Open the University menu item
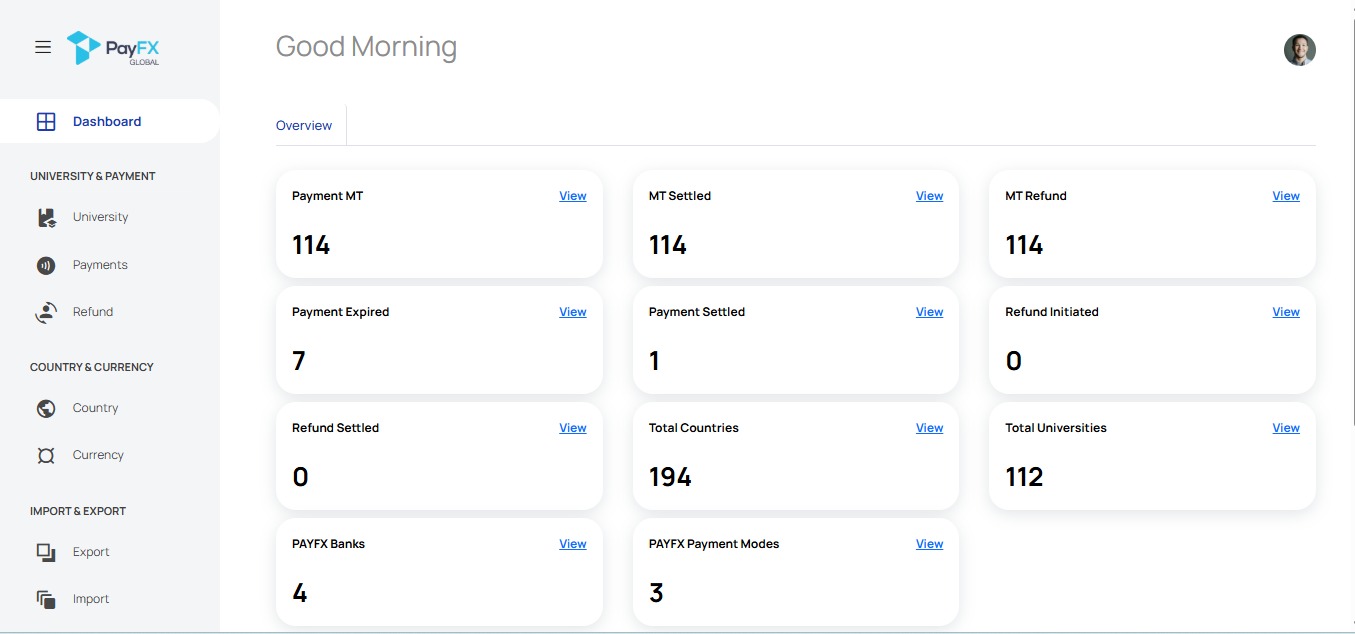This screenshot has height=634, width=1355. [100, 217]
